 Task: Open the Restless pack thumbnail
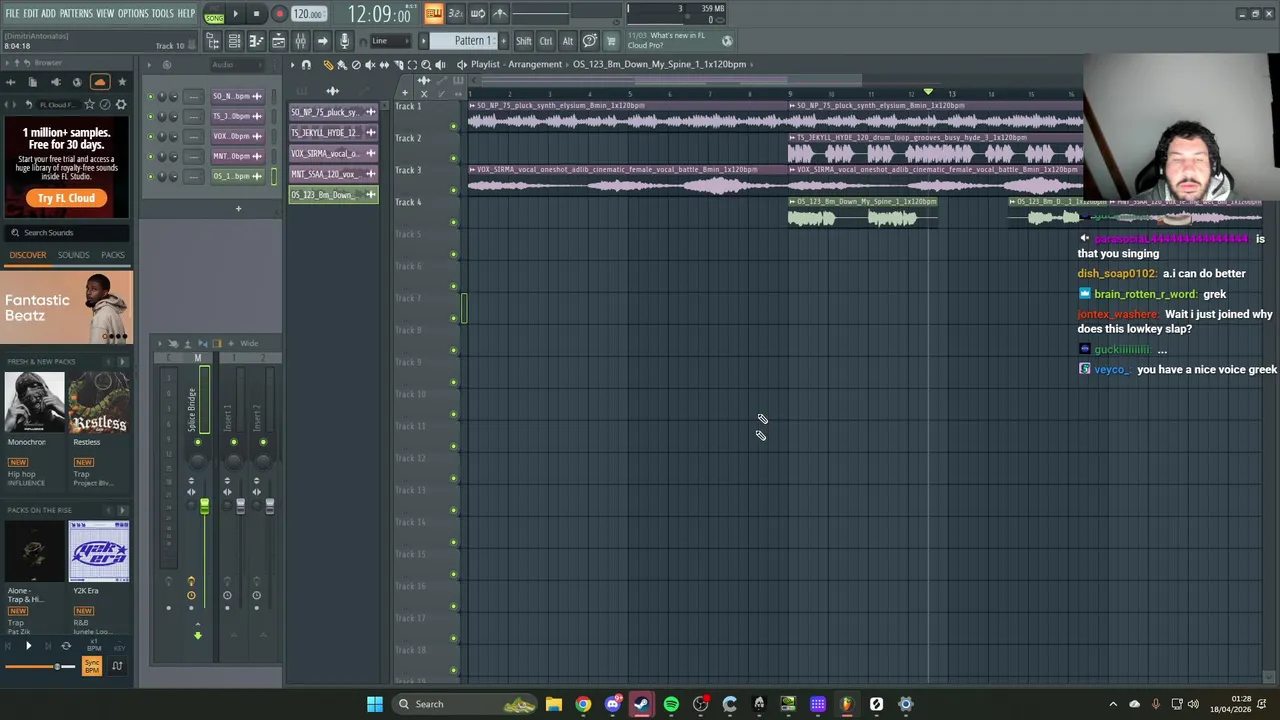click(x=99, y=402)
